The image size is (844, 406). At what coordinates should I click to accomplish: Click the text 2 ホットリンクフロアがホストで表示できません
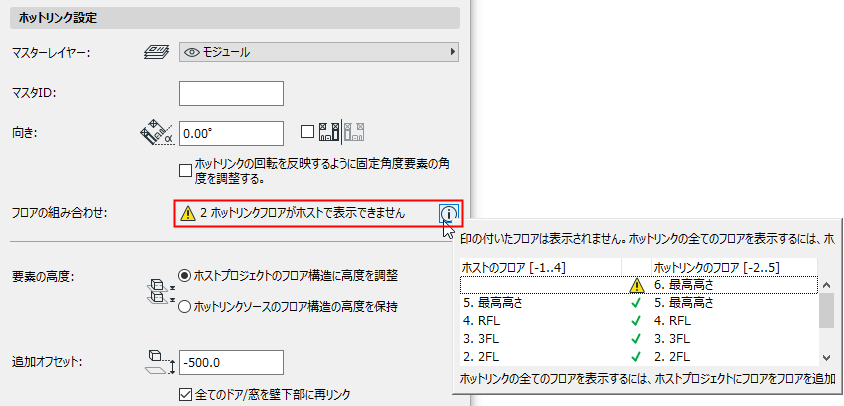point(302,214)
